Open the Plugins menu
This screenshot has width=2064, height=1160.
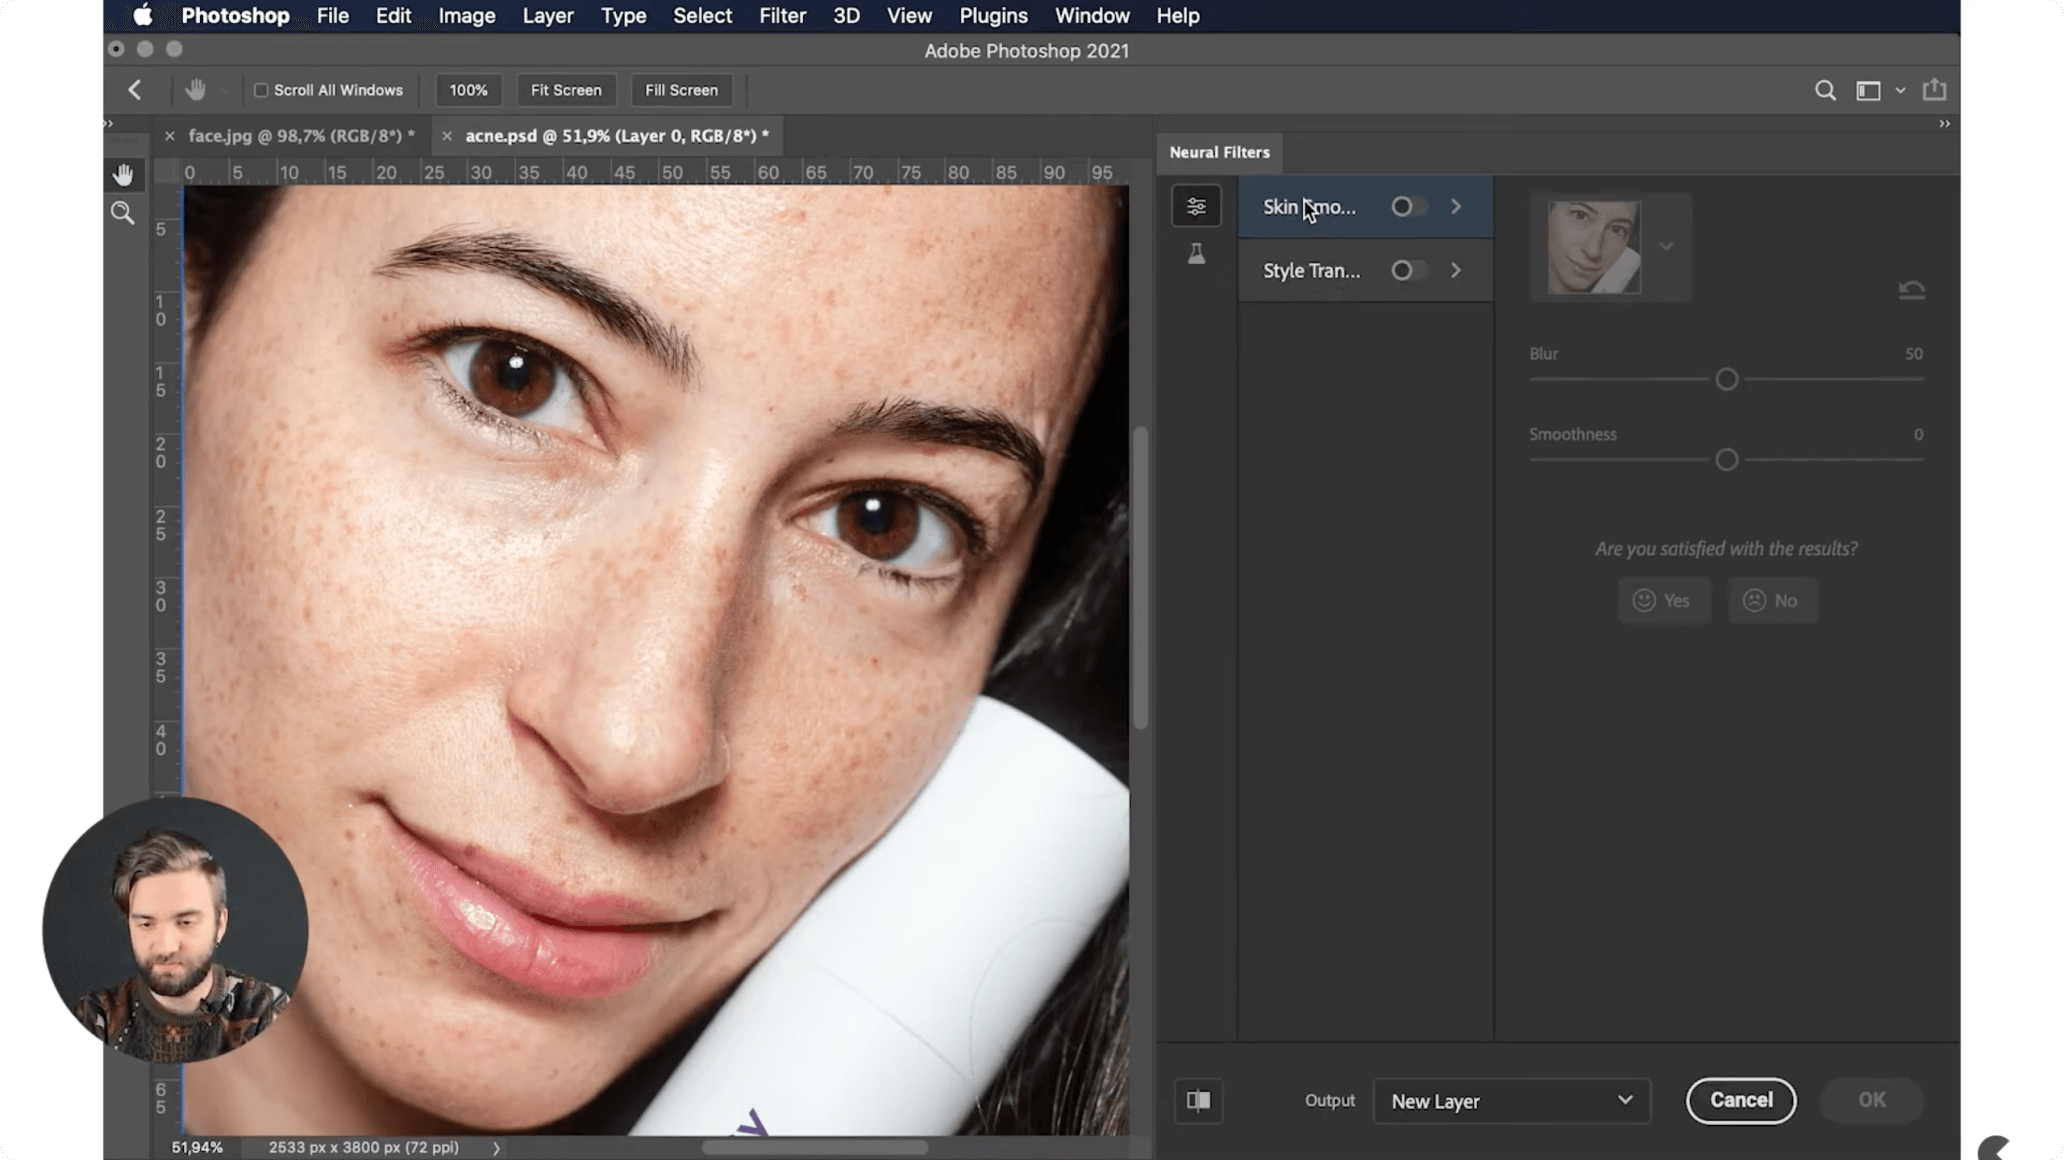click(x=993, y=16)
